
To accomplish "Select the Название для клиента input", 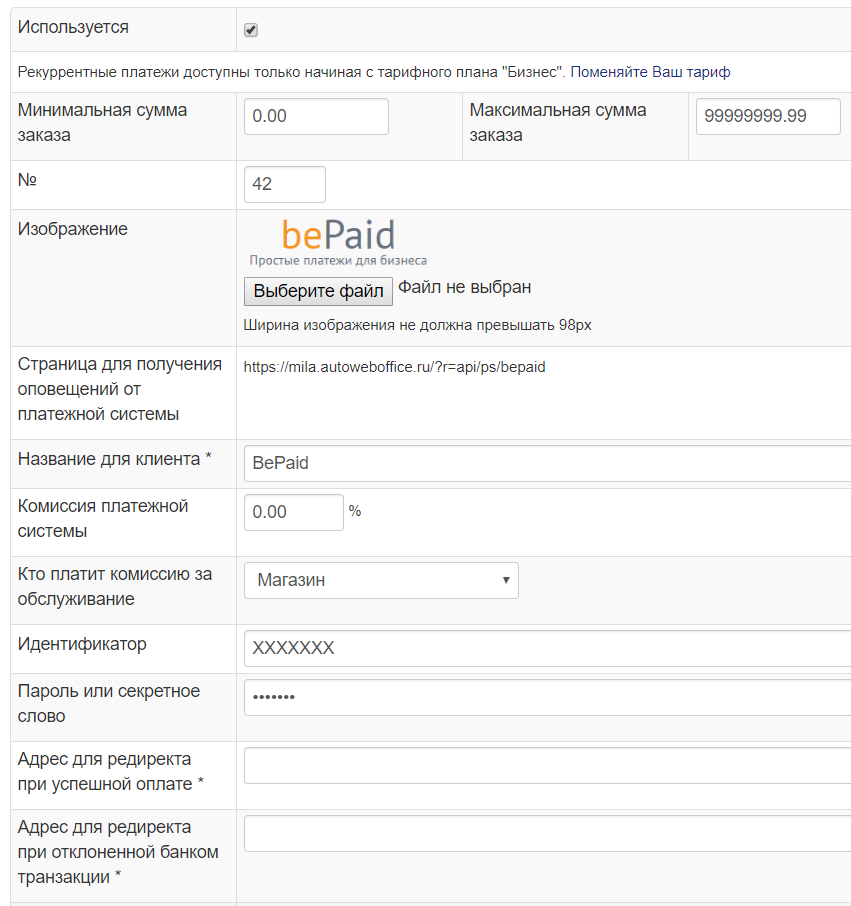I will [546, 464].
